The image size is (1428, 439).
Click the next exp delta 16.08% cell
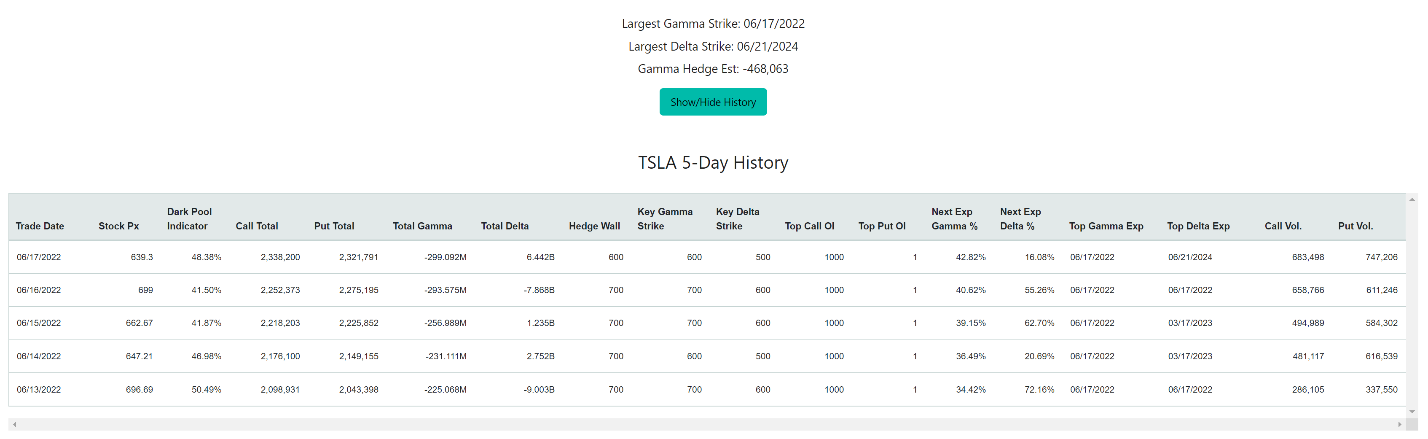coord(1038,257)
